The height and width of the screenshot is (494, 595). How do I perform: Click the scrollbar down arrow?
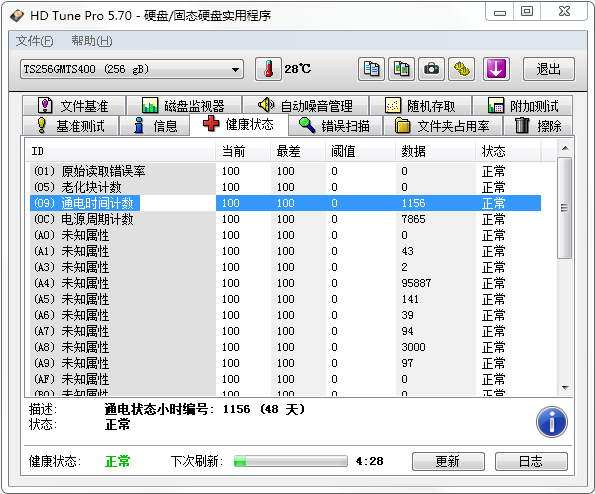(565, 388)
